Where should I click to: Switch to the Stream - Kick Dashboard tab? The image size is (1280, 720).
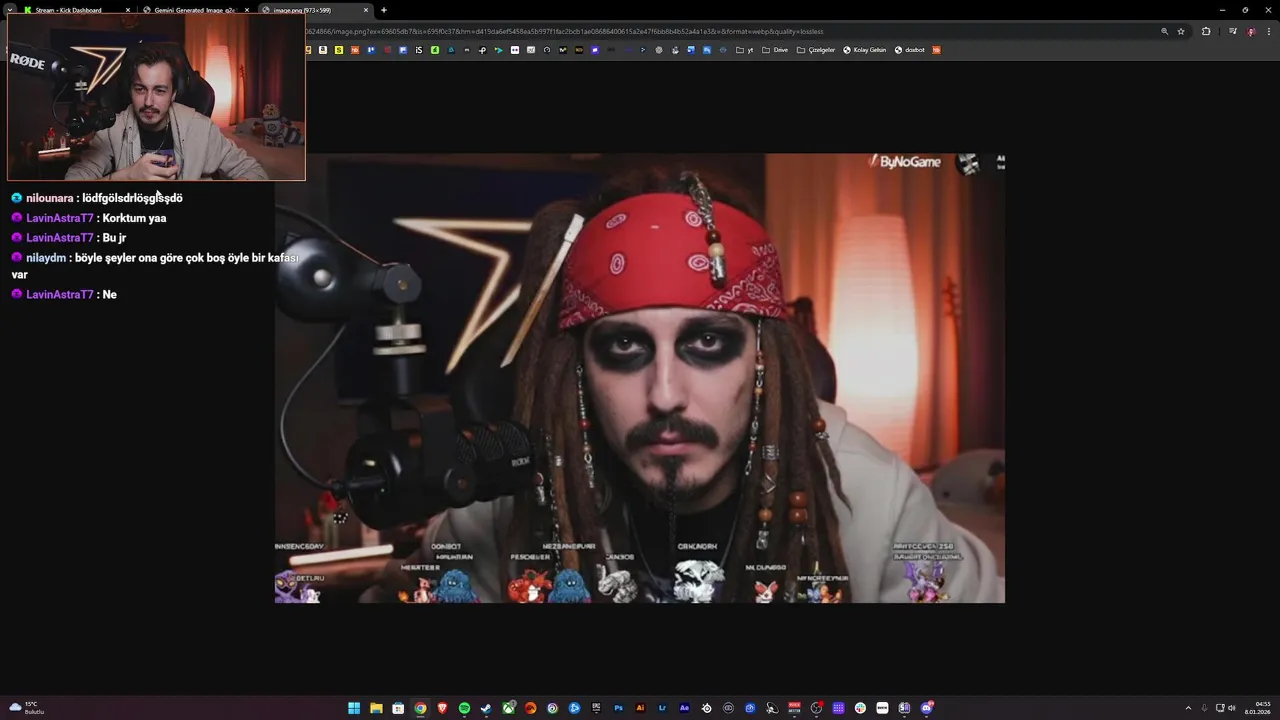pos(75,10)
